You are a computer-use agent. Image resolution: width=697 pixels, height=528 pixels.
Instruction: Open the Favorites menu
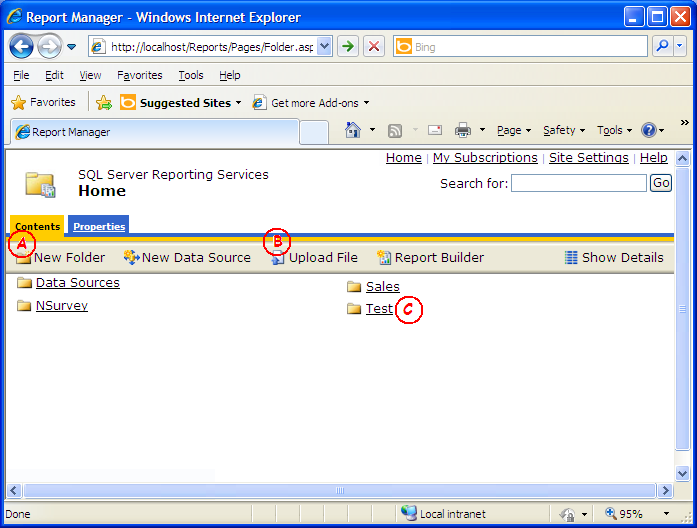140,75
